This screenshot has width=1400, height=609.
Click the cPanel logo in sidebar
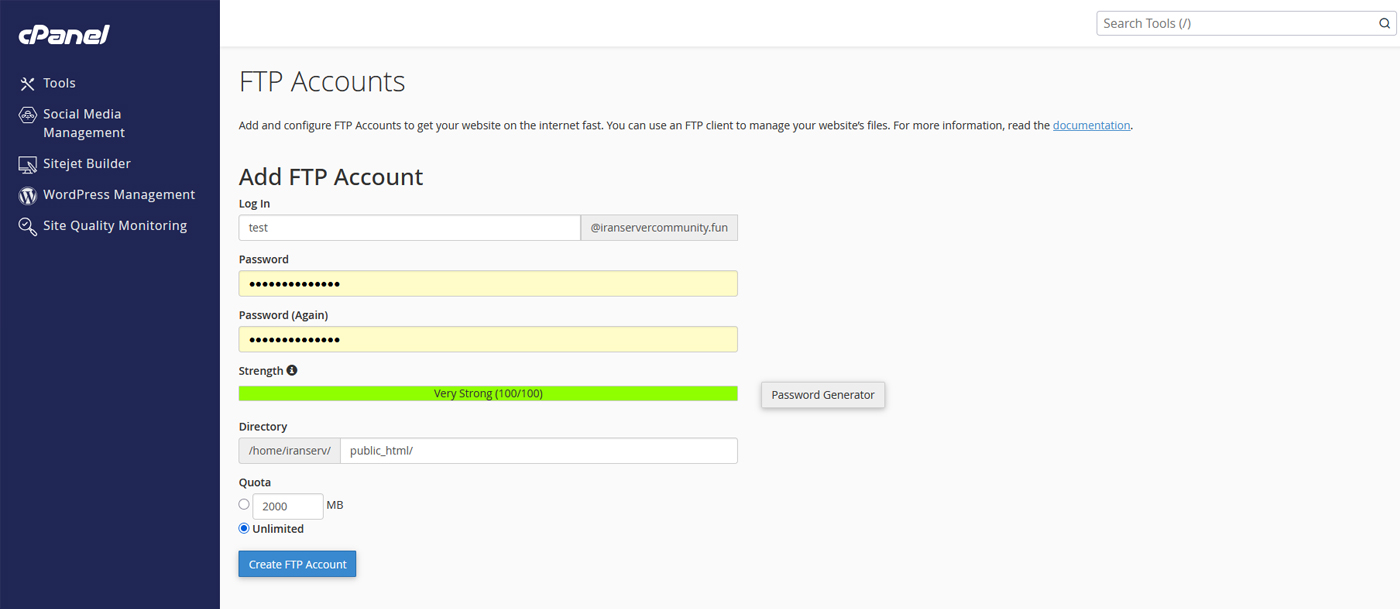[64, 35]
